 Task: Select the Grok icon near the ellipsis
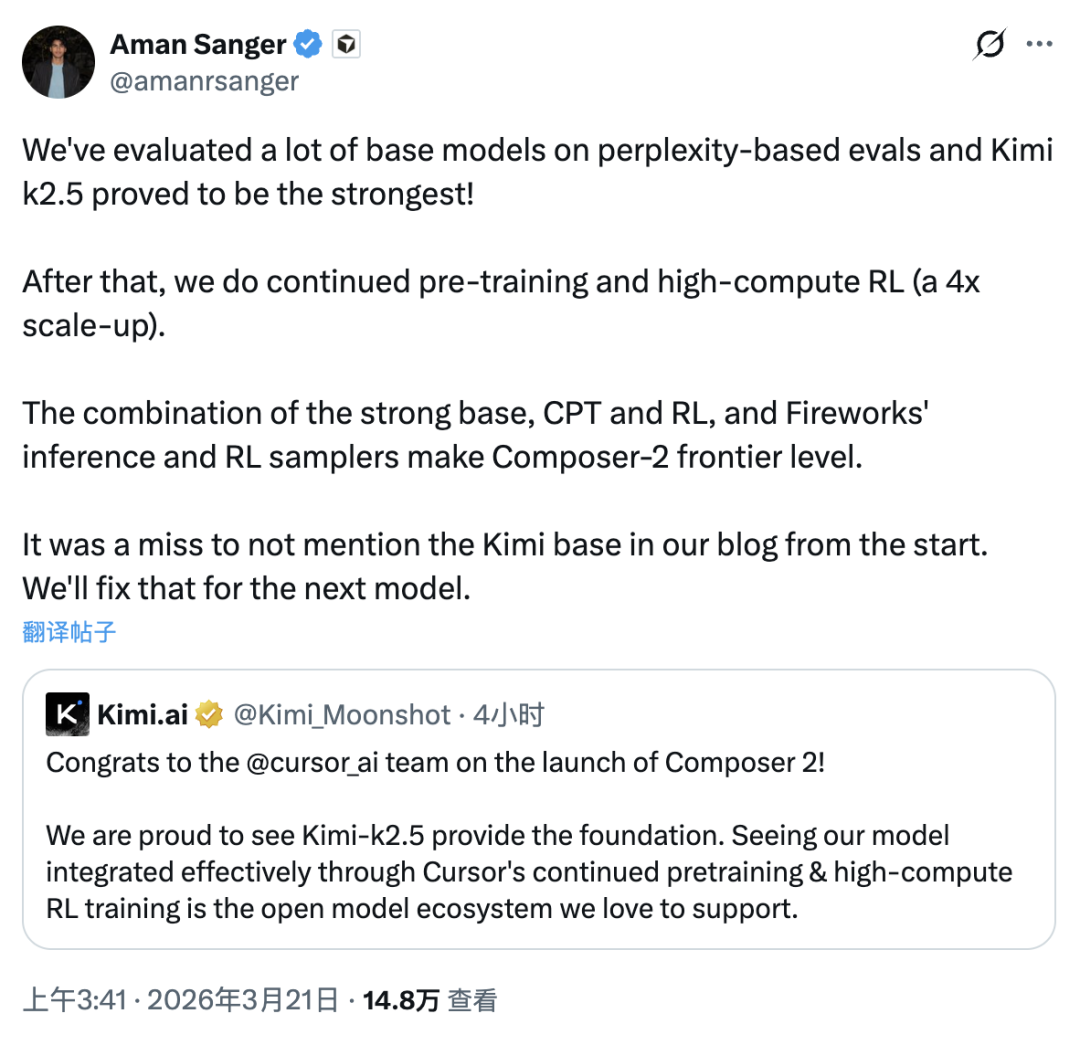coord(988,44)
